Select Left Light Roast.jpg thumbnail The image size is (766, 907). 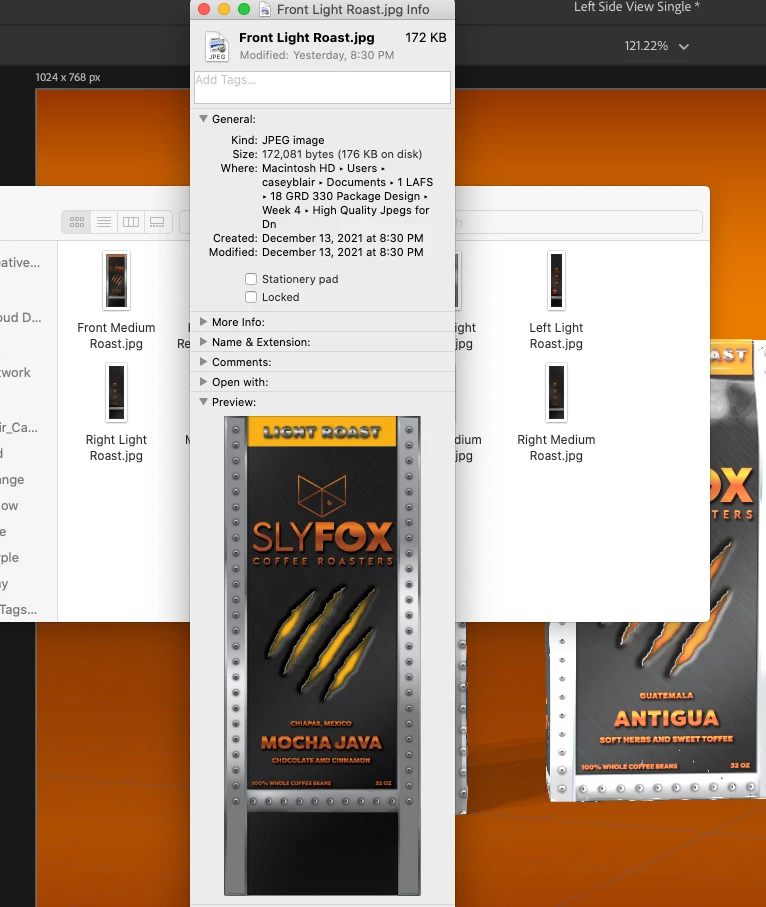[x=557, y=281]
